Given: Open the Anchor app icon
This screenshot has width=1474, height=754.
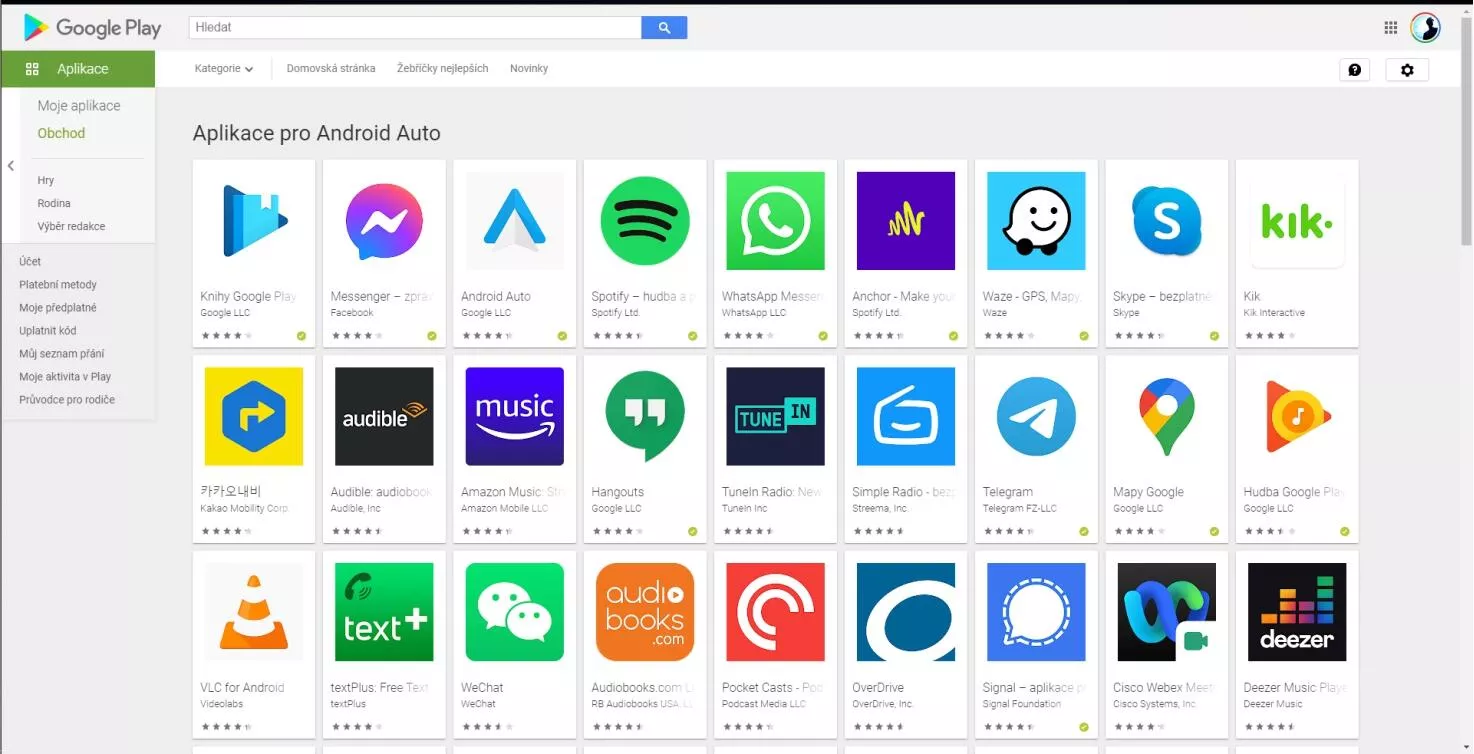Looking at the screenshot, I should (906, 221).
